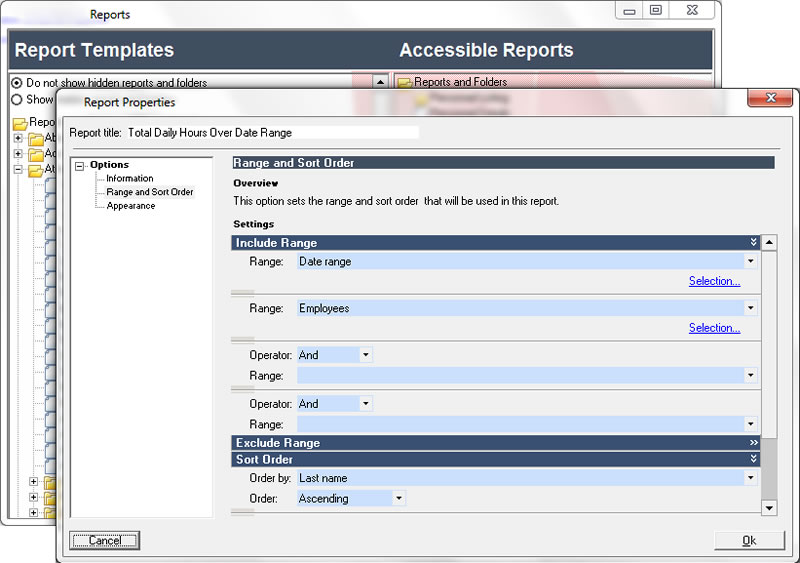Image resolution: width=800 pixels, height=563 pixels.
Task: Collapse the Include Range section chevron
Action: point(753,242)
